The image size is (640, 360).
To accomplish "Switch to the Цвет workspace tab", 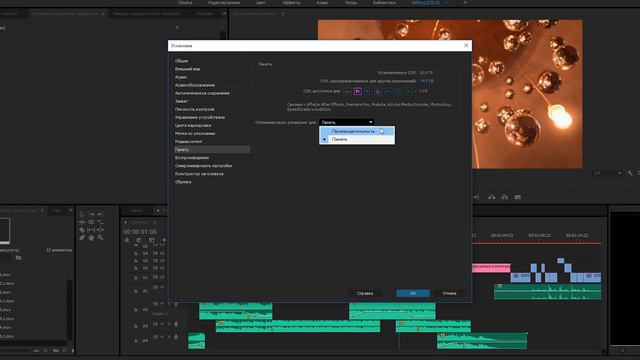I will pyautogui.click(x=260, y=2).
